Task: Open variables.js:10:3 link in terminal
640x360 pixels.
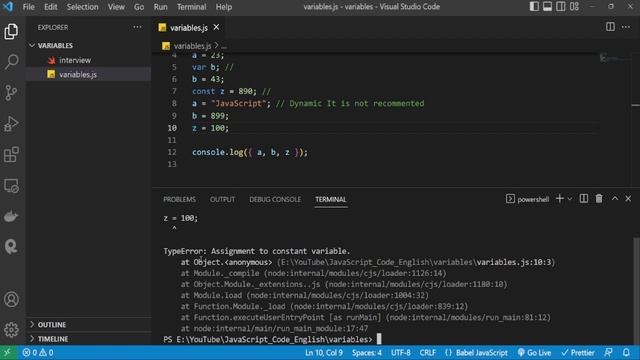Action: tap(514, 262)
